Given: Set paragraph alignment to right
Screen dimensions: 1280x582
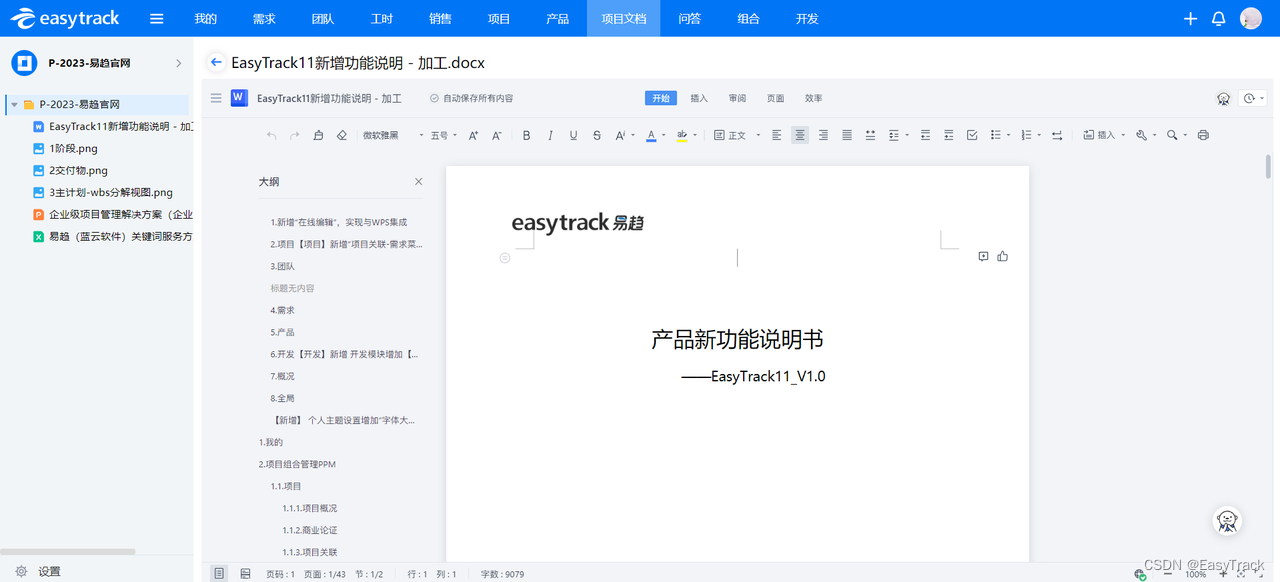Looking at the screenshot, I should (x=823, y=135).
